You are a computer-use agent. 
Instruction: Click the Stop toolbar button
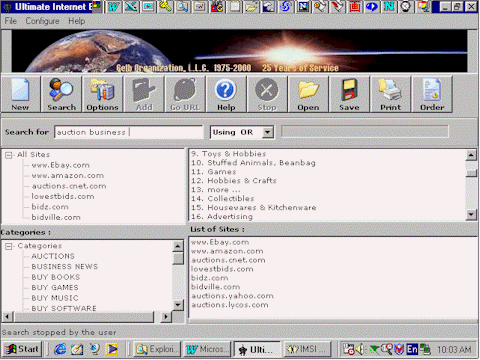click(267, 94)
